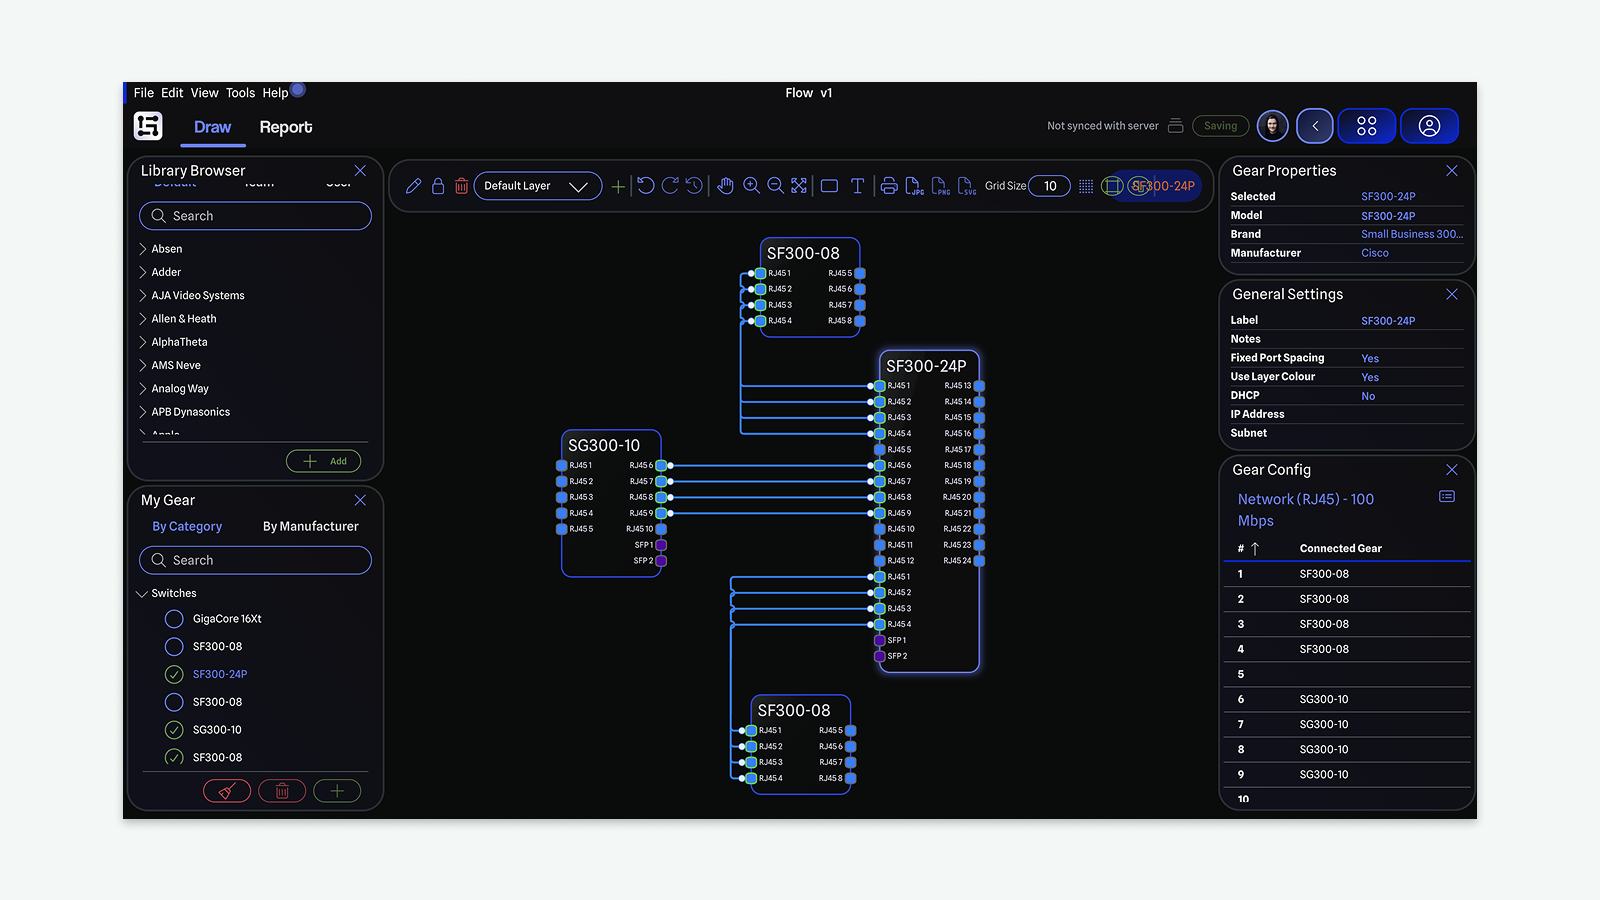Expand the AJA Video Systems folder
Screen dimensions: 1600x900
[x=143, y=295]
